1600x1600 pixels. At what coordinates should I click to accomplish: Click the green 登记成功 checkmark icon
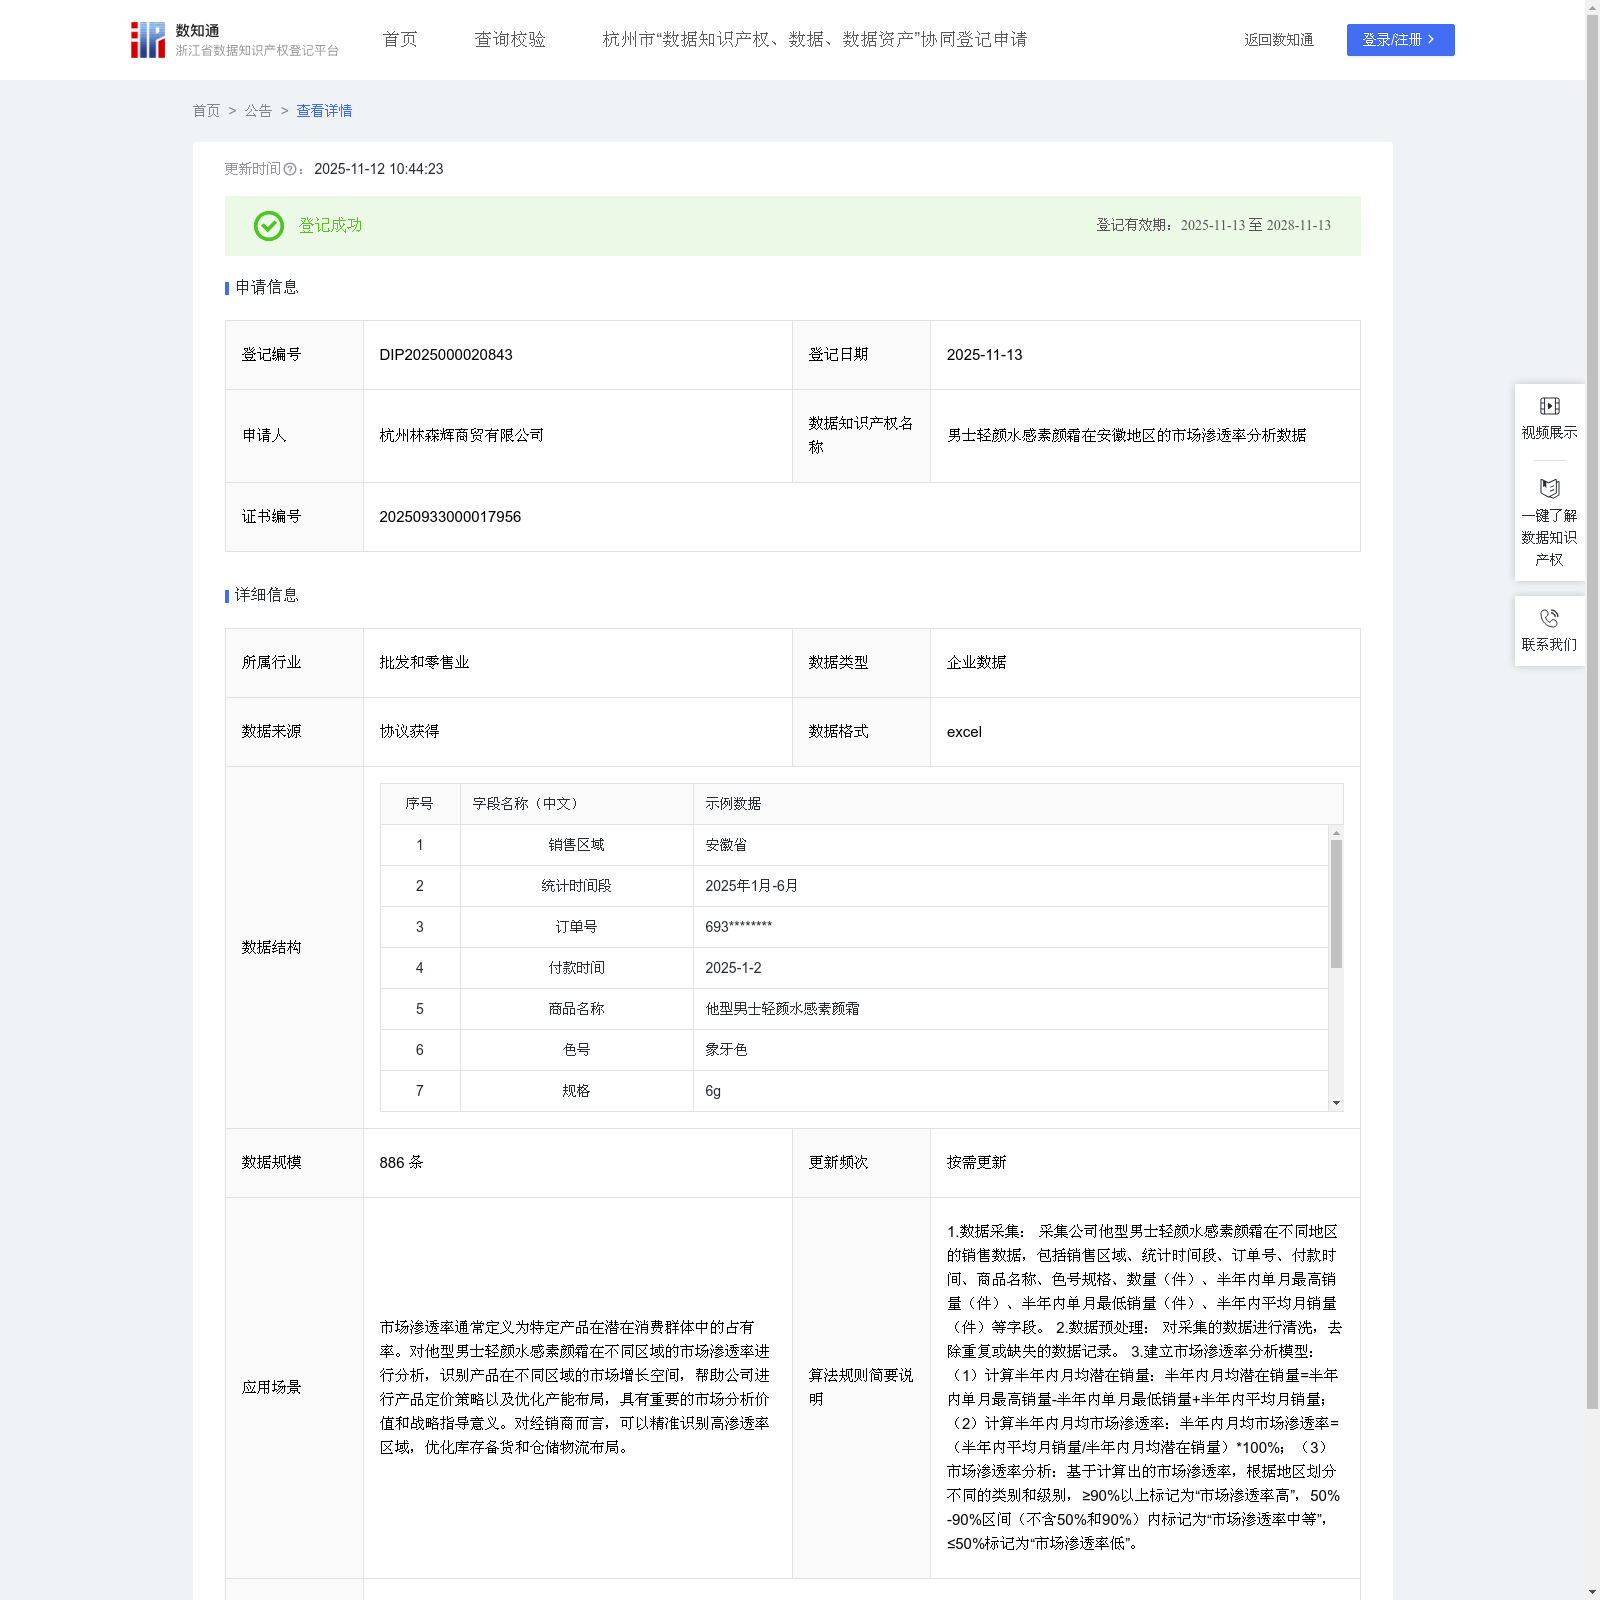[268, 226]
